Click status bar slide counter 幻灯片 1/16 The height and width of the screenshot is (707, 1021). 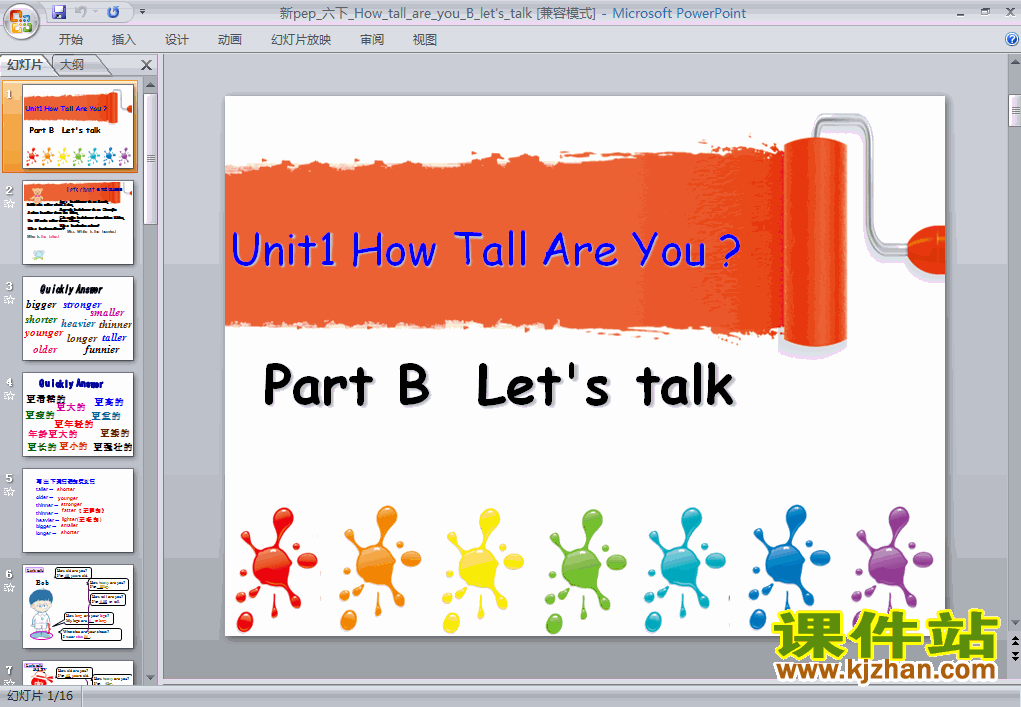click(x=40, y=696)
